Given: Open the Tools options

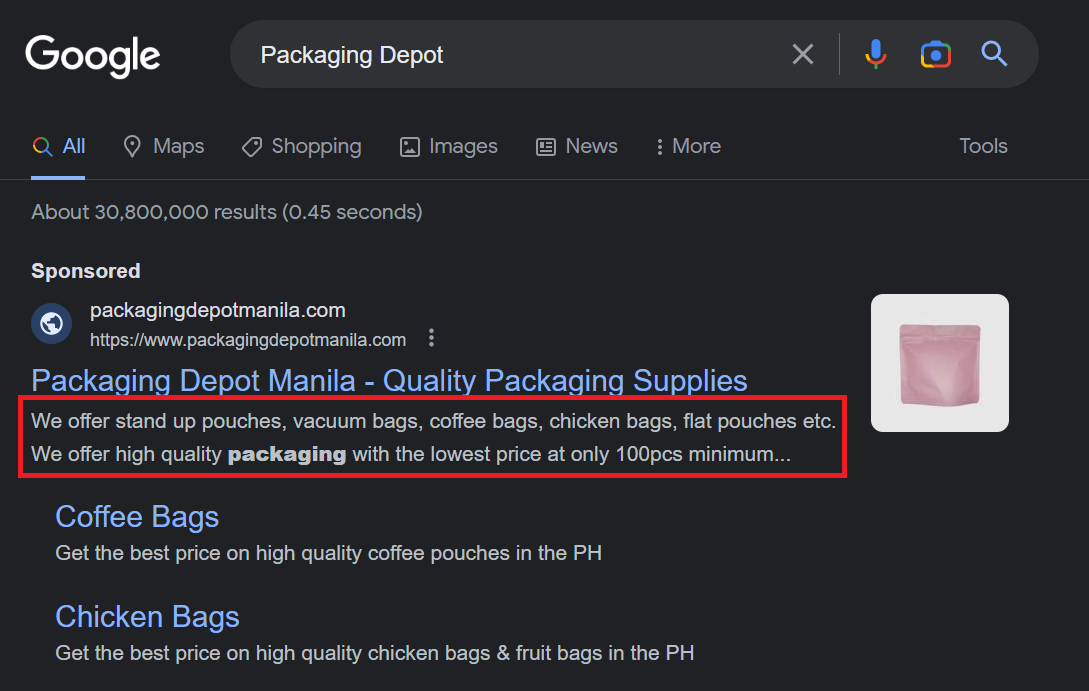Looking at the screenshot, I should tap(983, 146).
